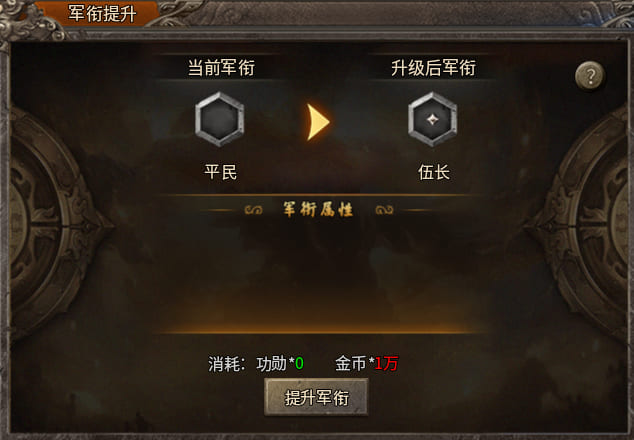Click the 当前军衔 header label
The width and height of the screenshot is (634, 440).
[x=221, y=67]
